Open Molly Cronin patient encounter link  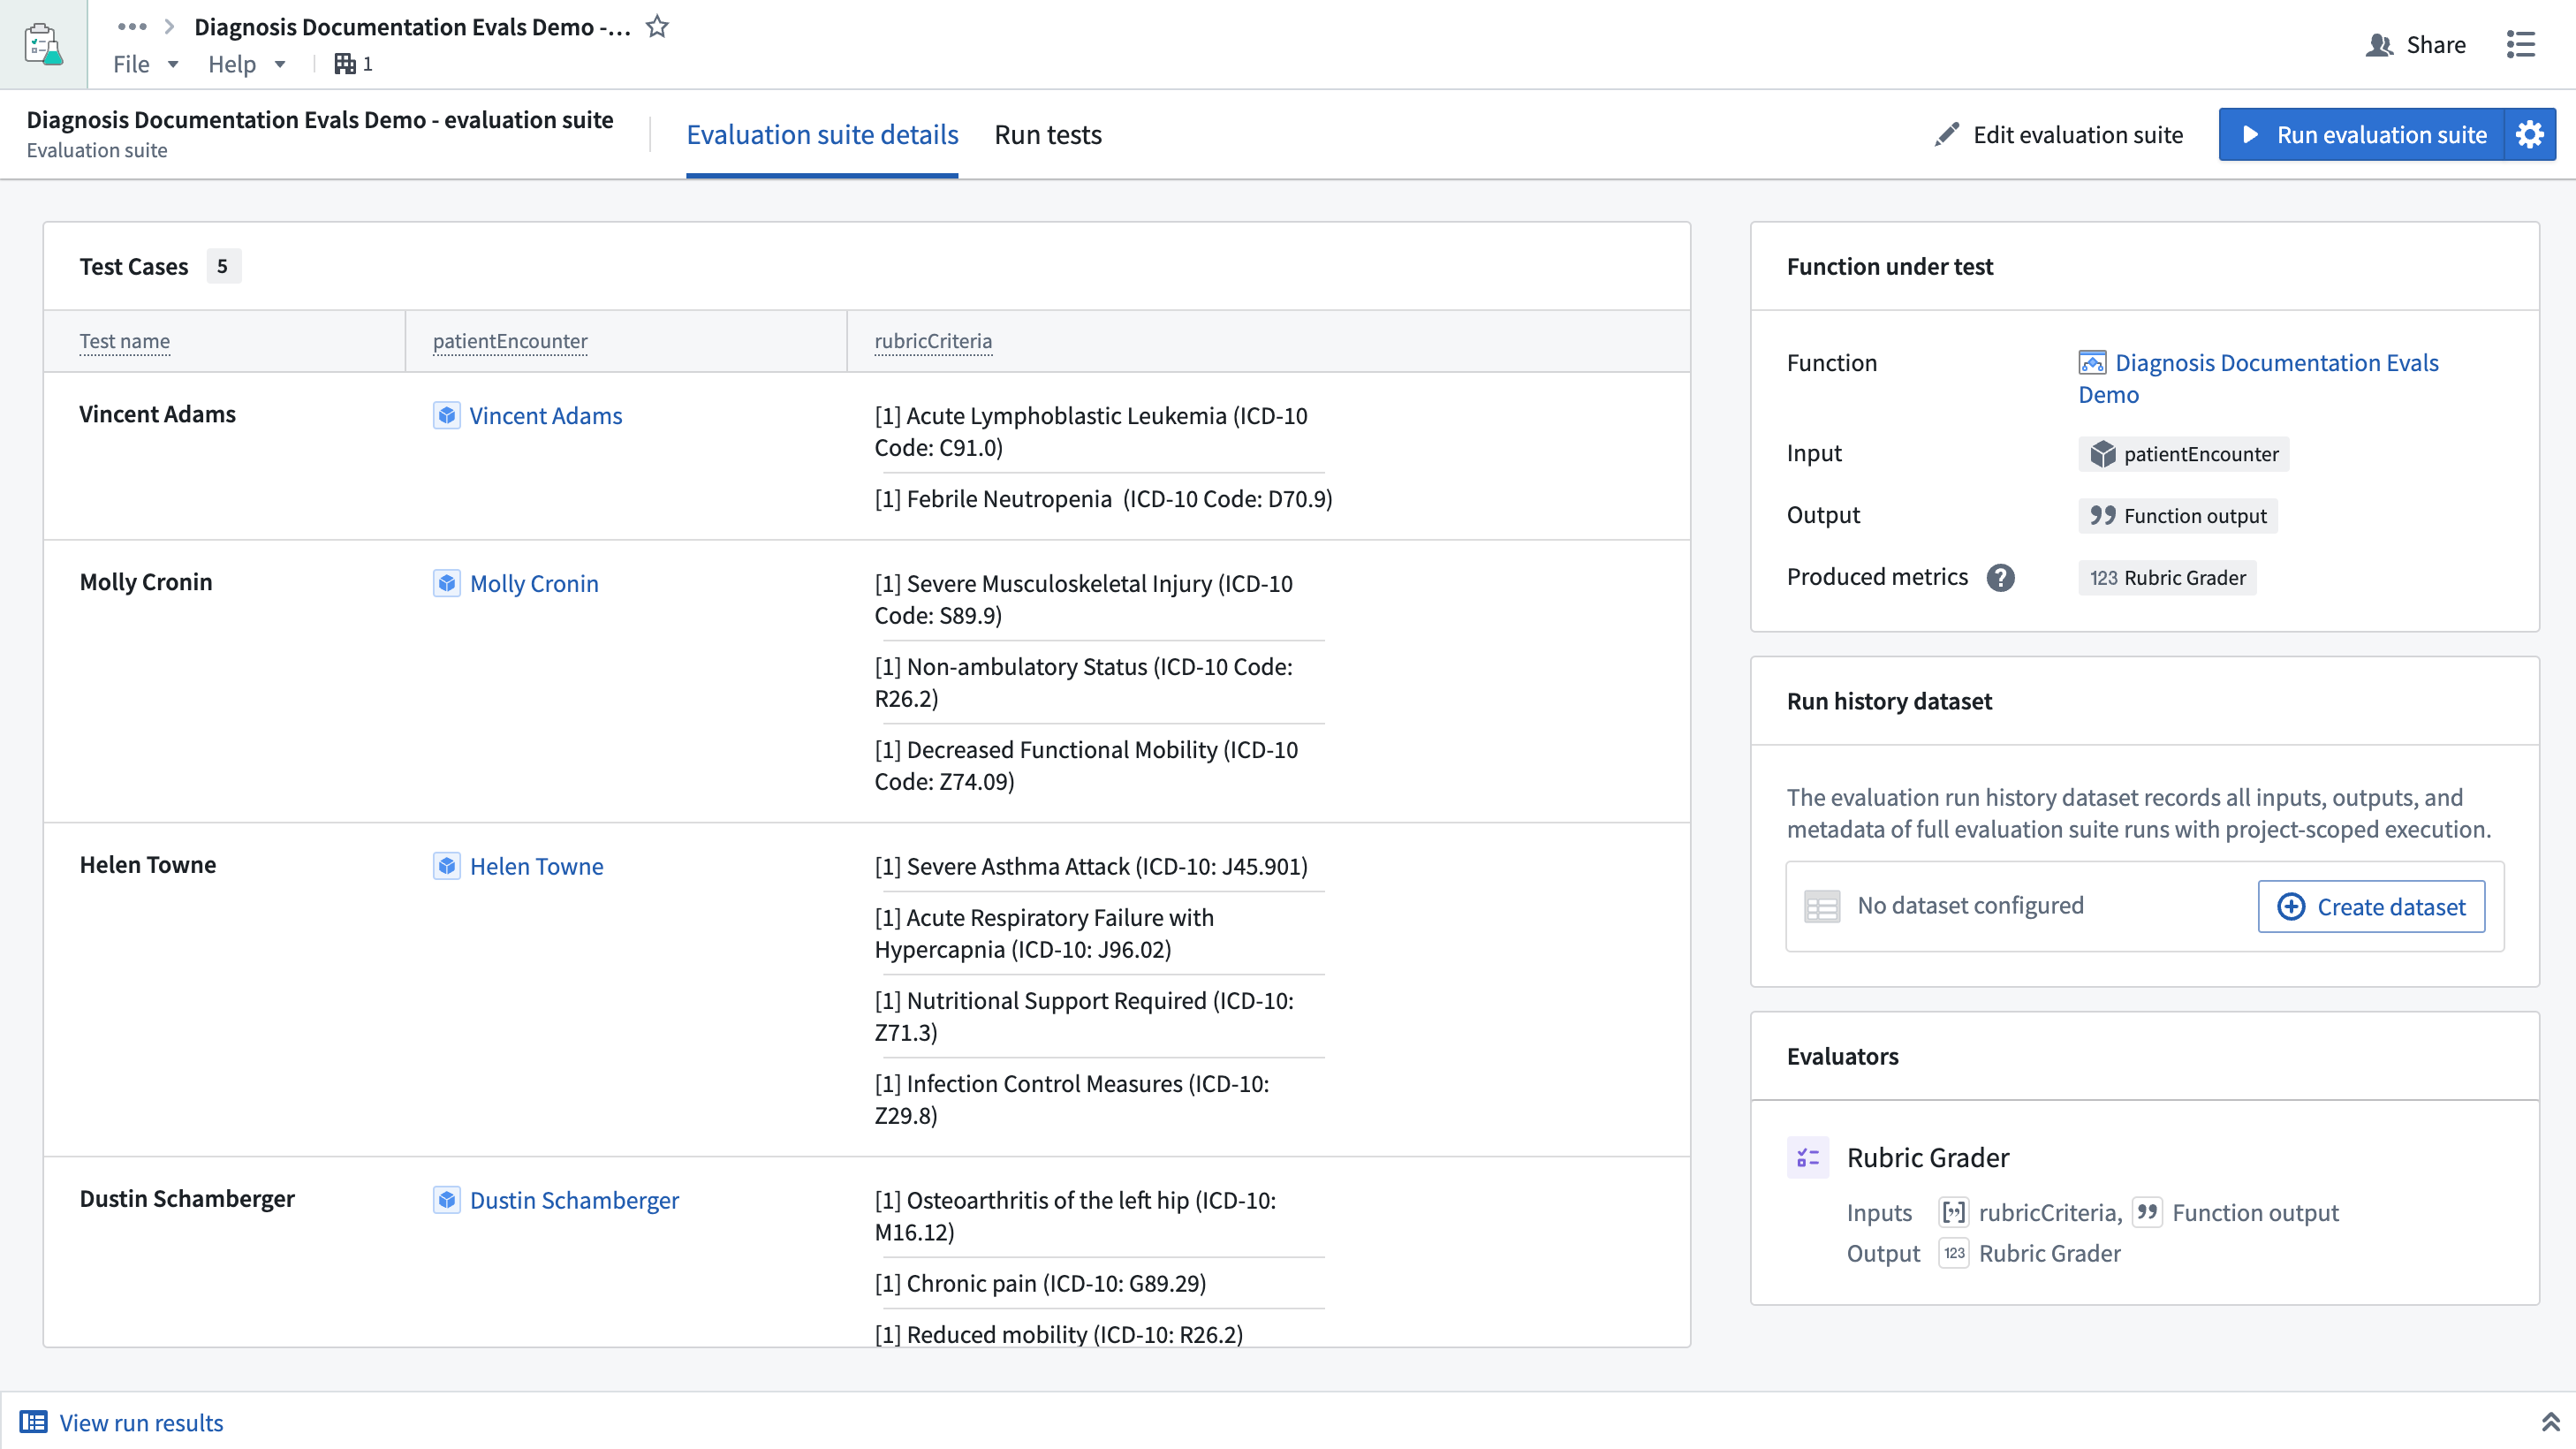[534, 583]
